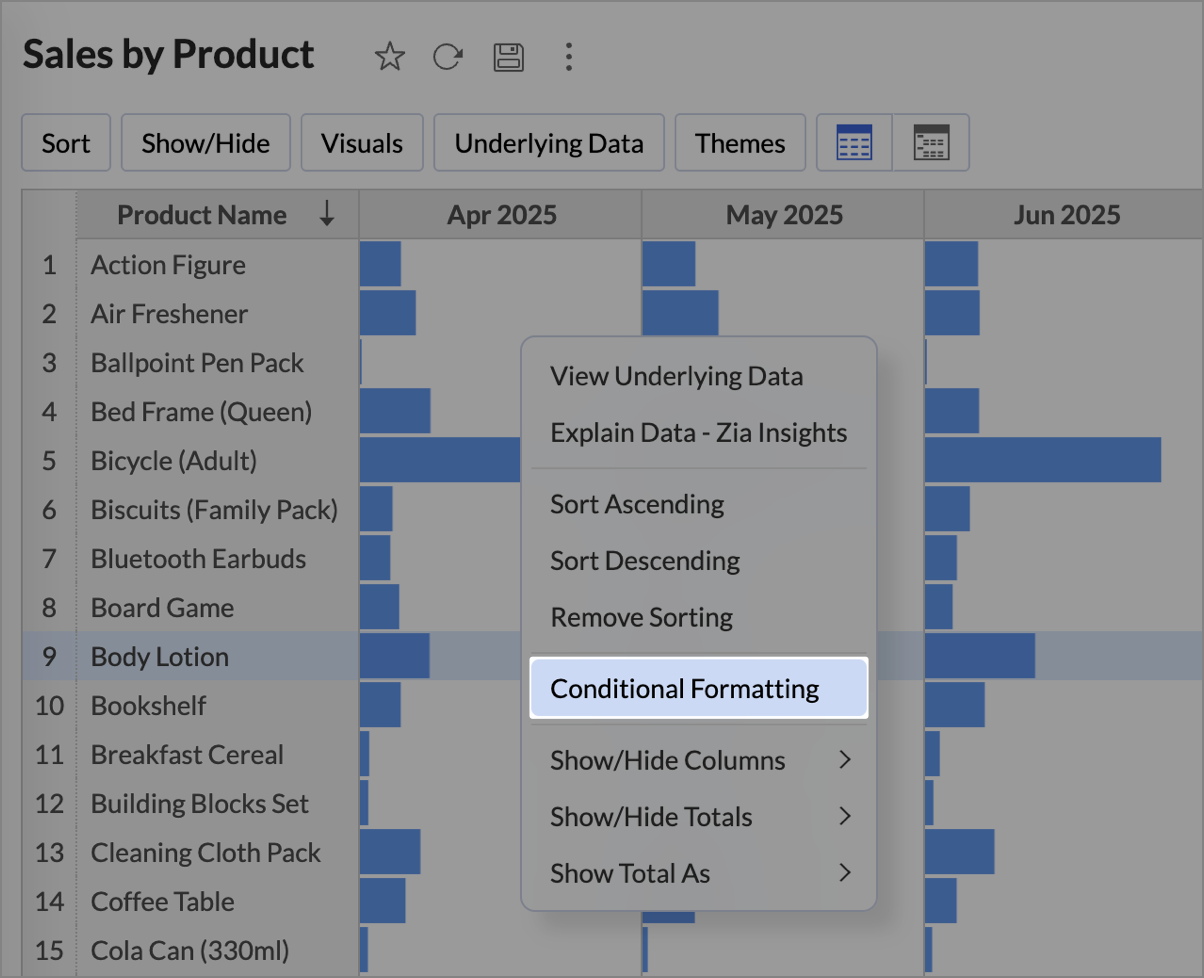Open the Themes button

click(x=740, y=143)
